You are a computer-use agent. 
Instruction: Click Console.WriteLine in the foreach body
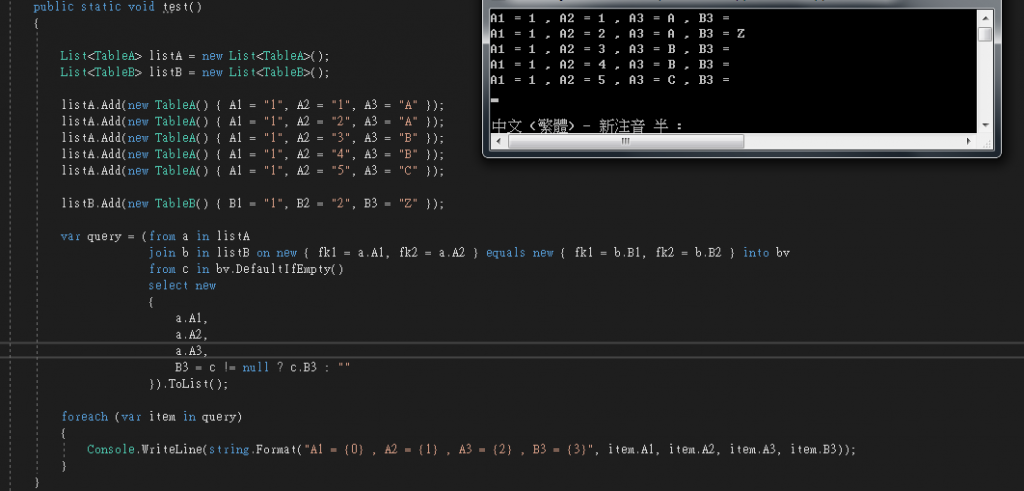point(145,449)
